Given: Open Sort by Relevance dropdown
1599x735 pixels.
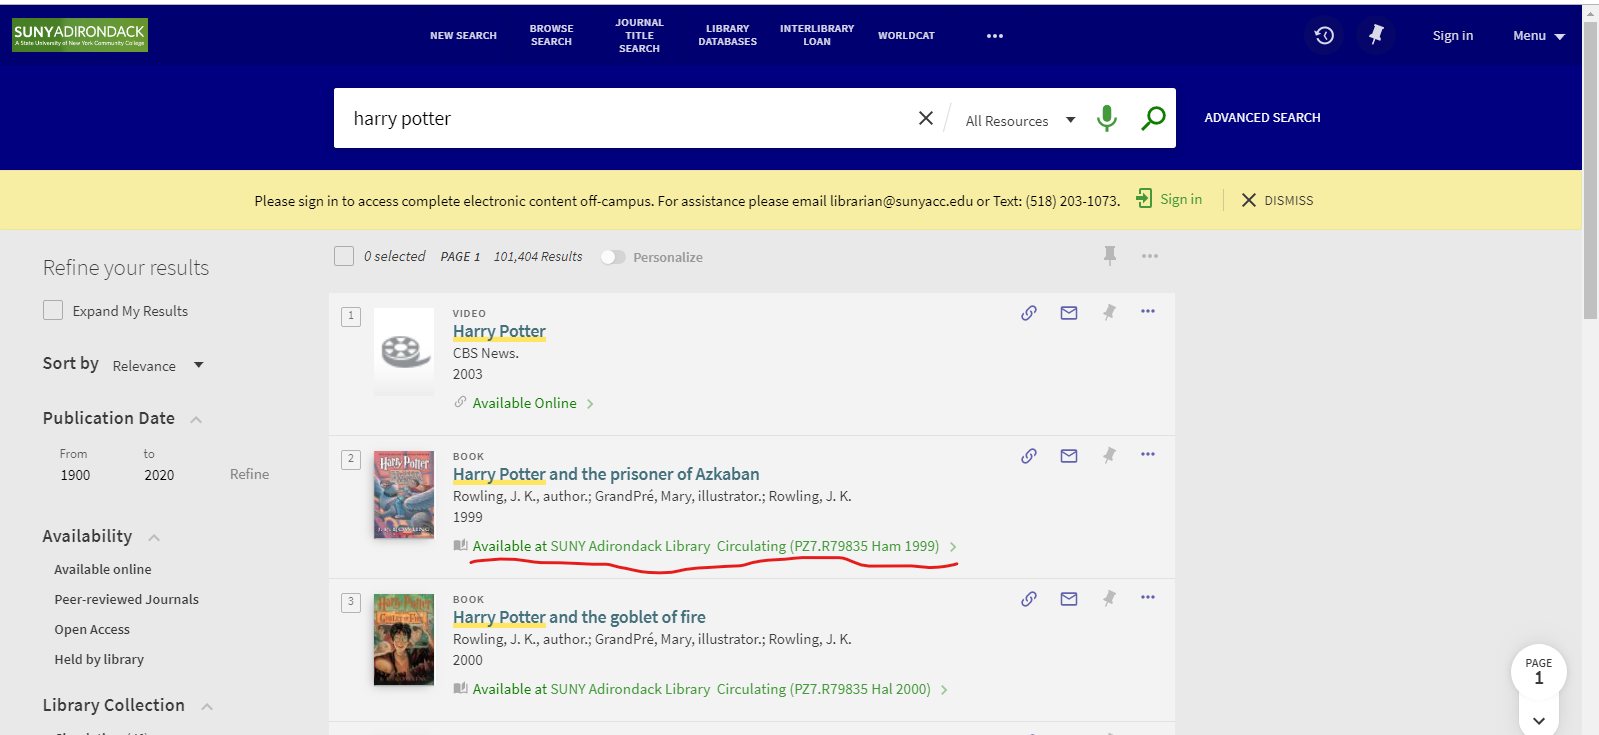Looking at the screenshot, I should click(158, 366).
